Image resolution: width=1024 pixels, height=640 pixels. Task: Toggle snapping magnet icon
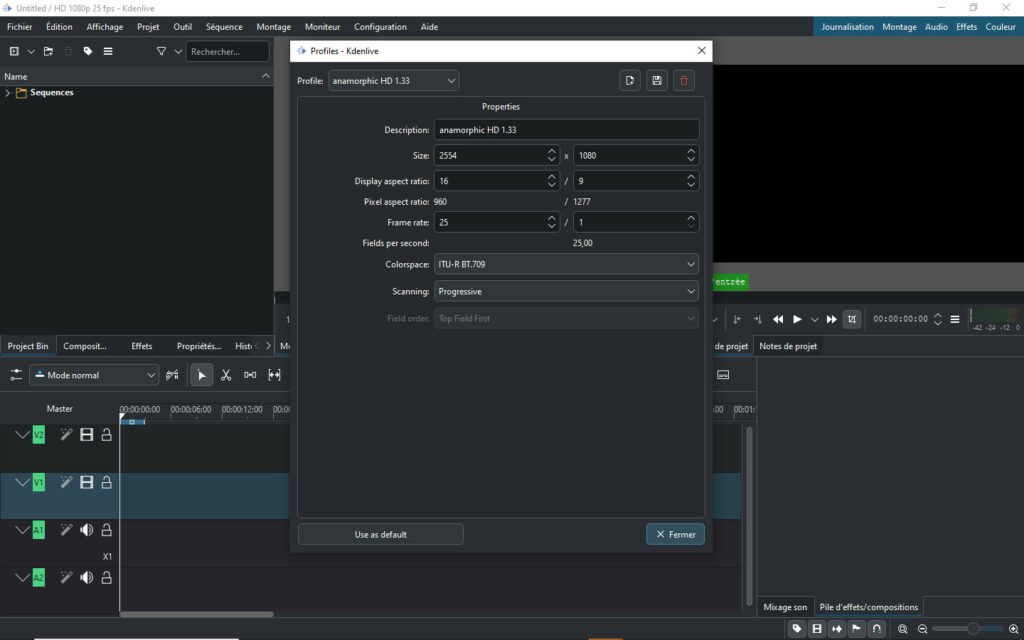pyautogui.click(x=877, y=629)
